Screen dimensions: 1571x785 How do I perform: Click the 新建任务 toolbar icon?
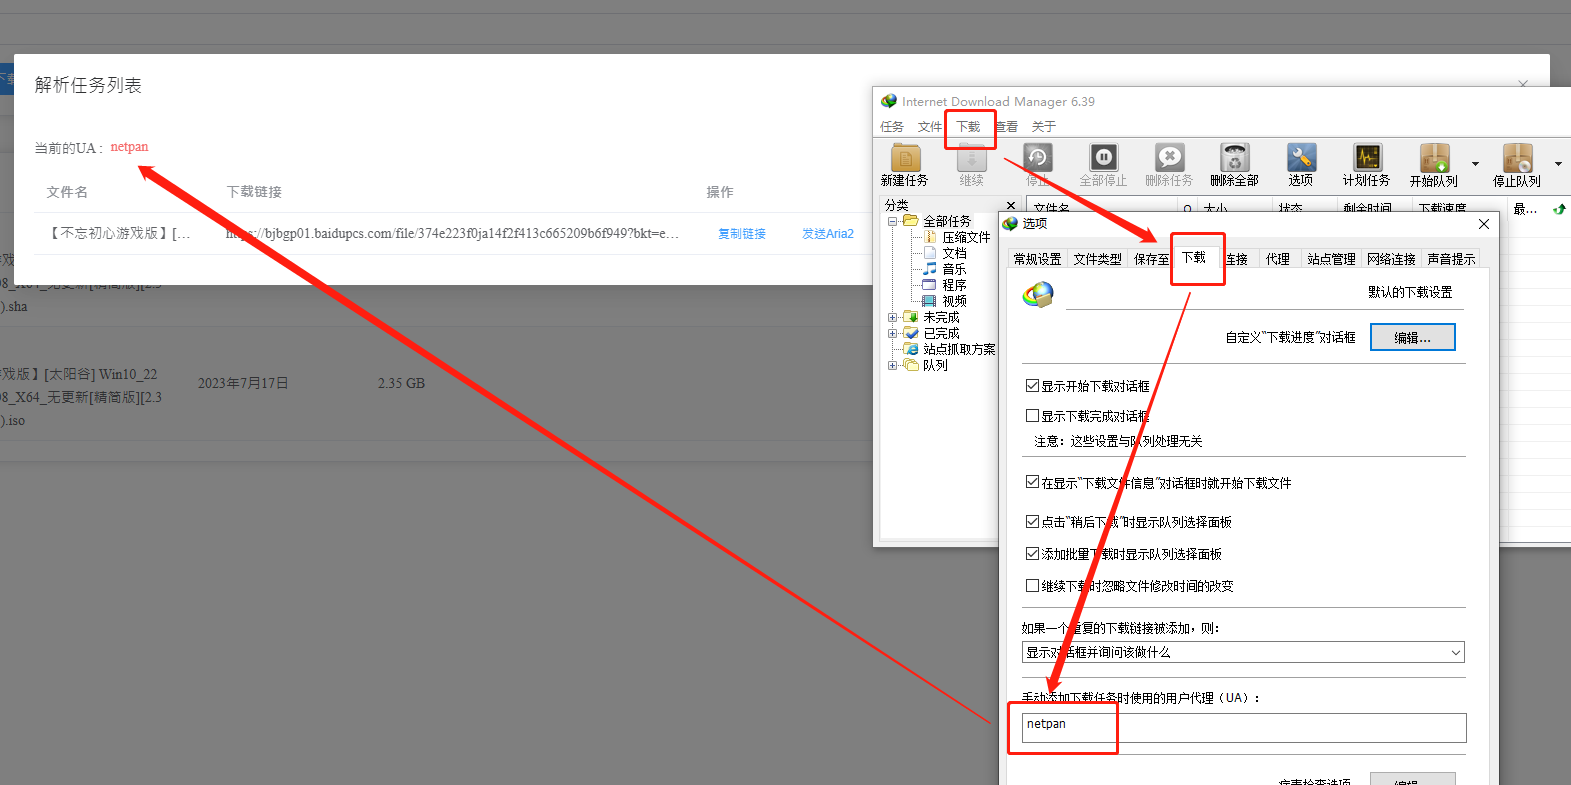coord(905,164)
